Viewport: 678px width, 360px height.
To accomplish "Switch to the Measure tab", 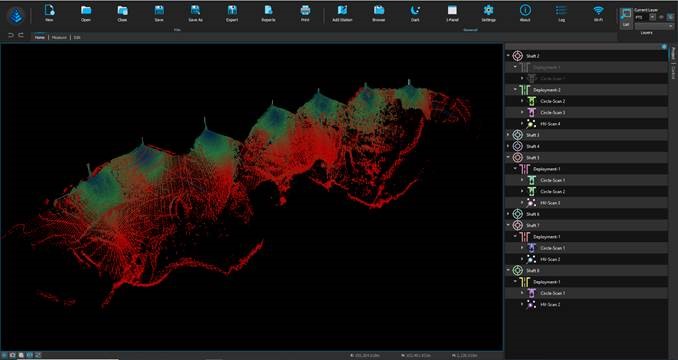I will 59,38.
